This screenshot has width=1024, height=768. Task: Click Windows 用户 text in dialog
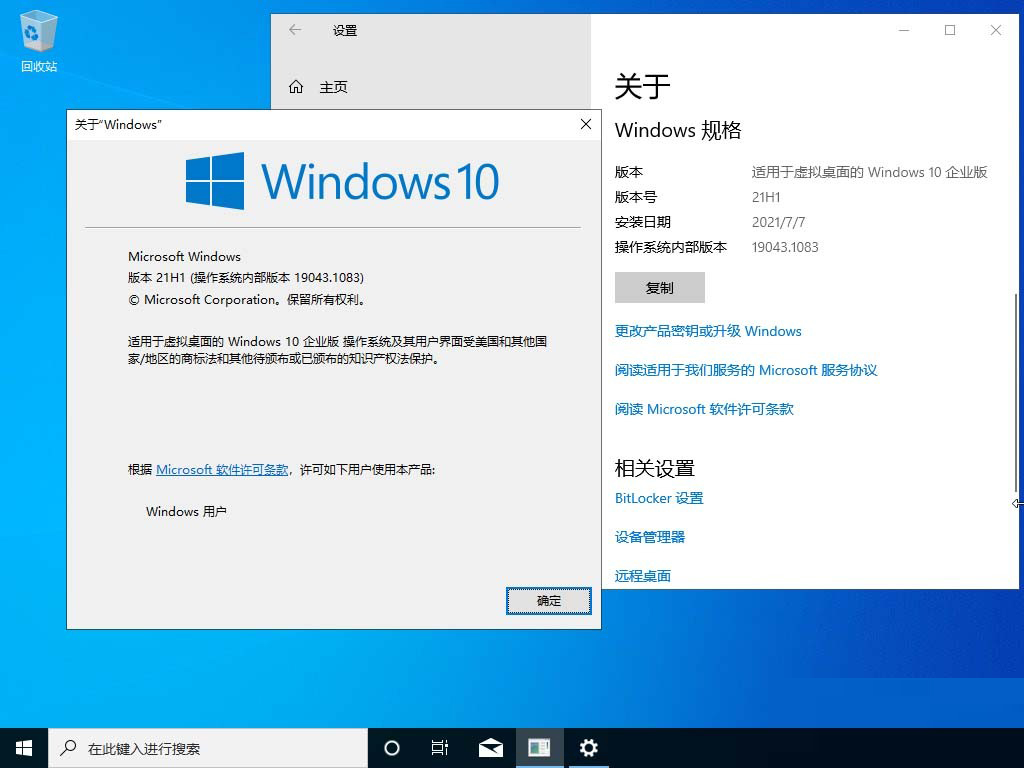pyautogui.click(x=186, y=511)
